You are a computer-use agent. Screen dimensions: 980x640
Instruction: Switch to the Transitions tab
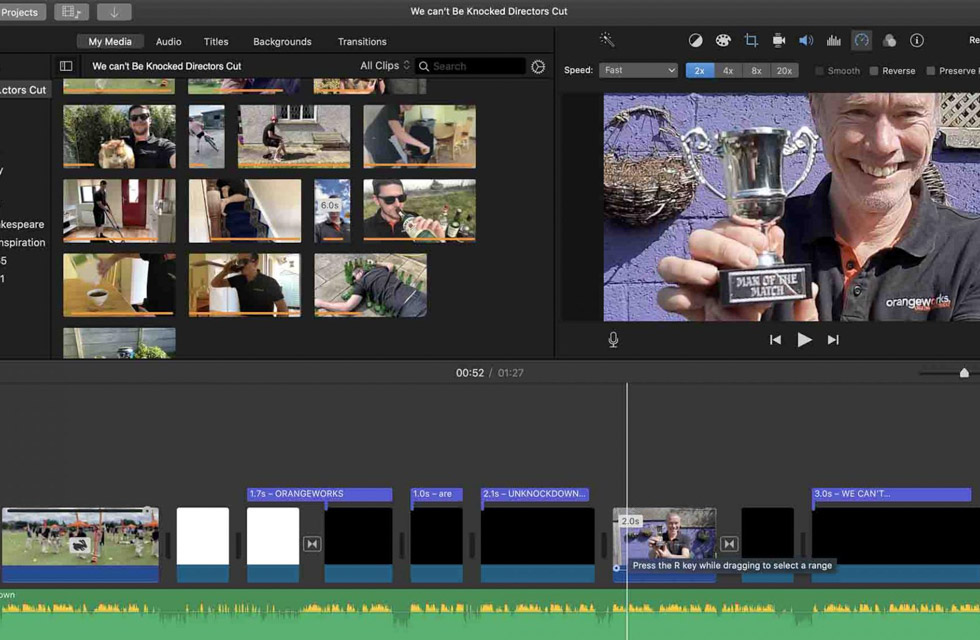pos(362,42)
